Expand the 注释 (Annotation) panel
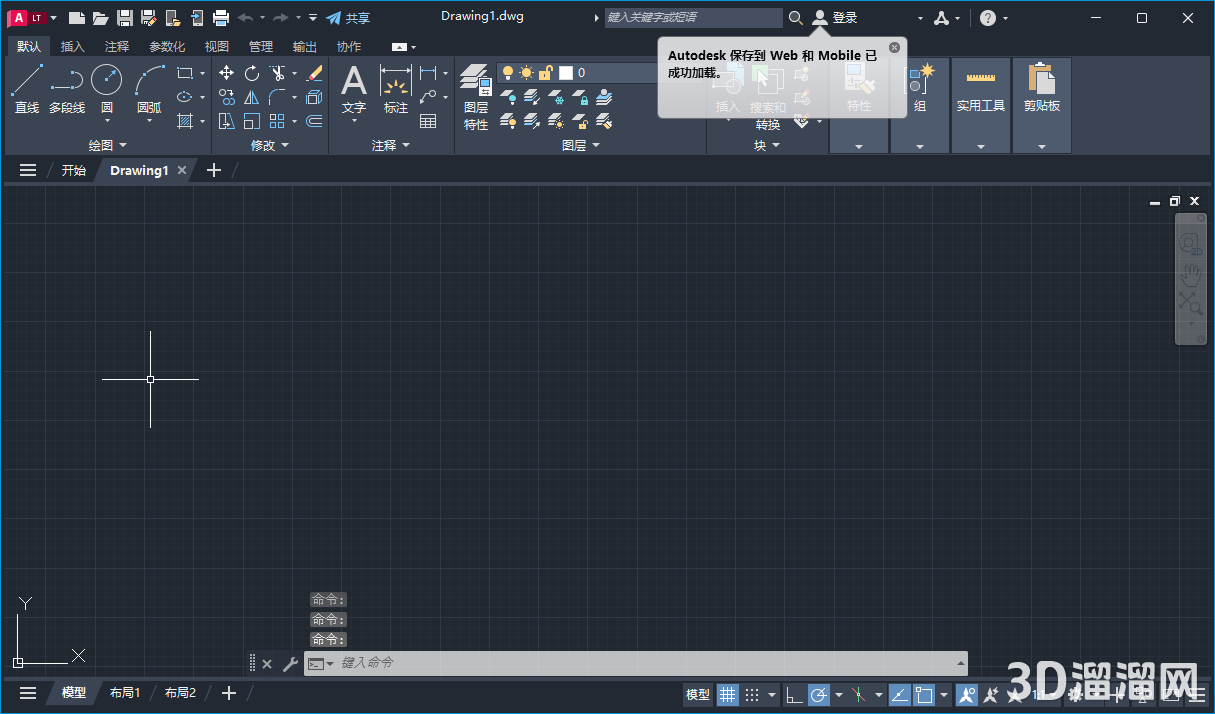 pyautogui.click(x=391, y=145)
